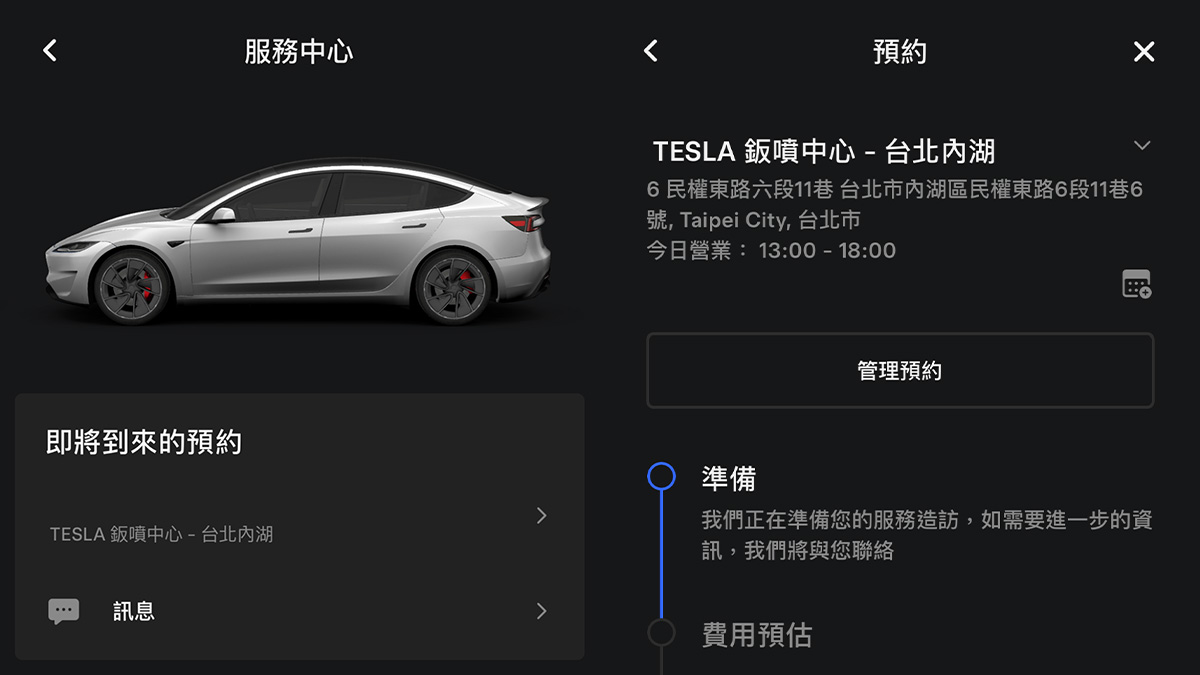The height and width of the screenshot is (675, 1200).
Task: Go back from the 預約 screen
Action: pos(651,51)
